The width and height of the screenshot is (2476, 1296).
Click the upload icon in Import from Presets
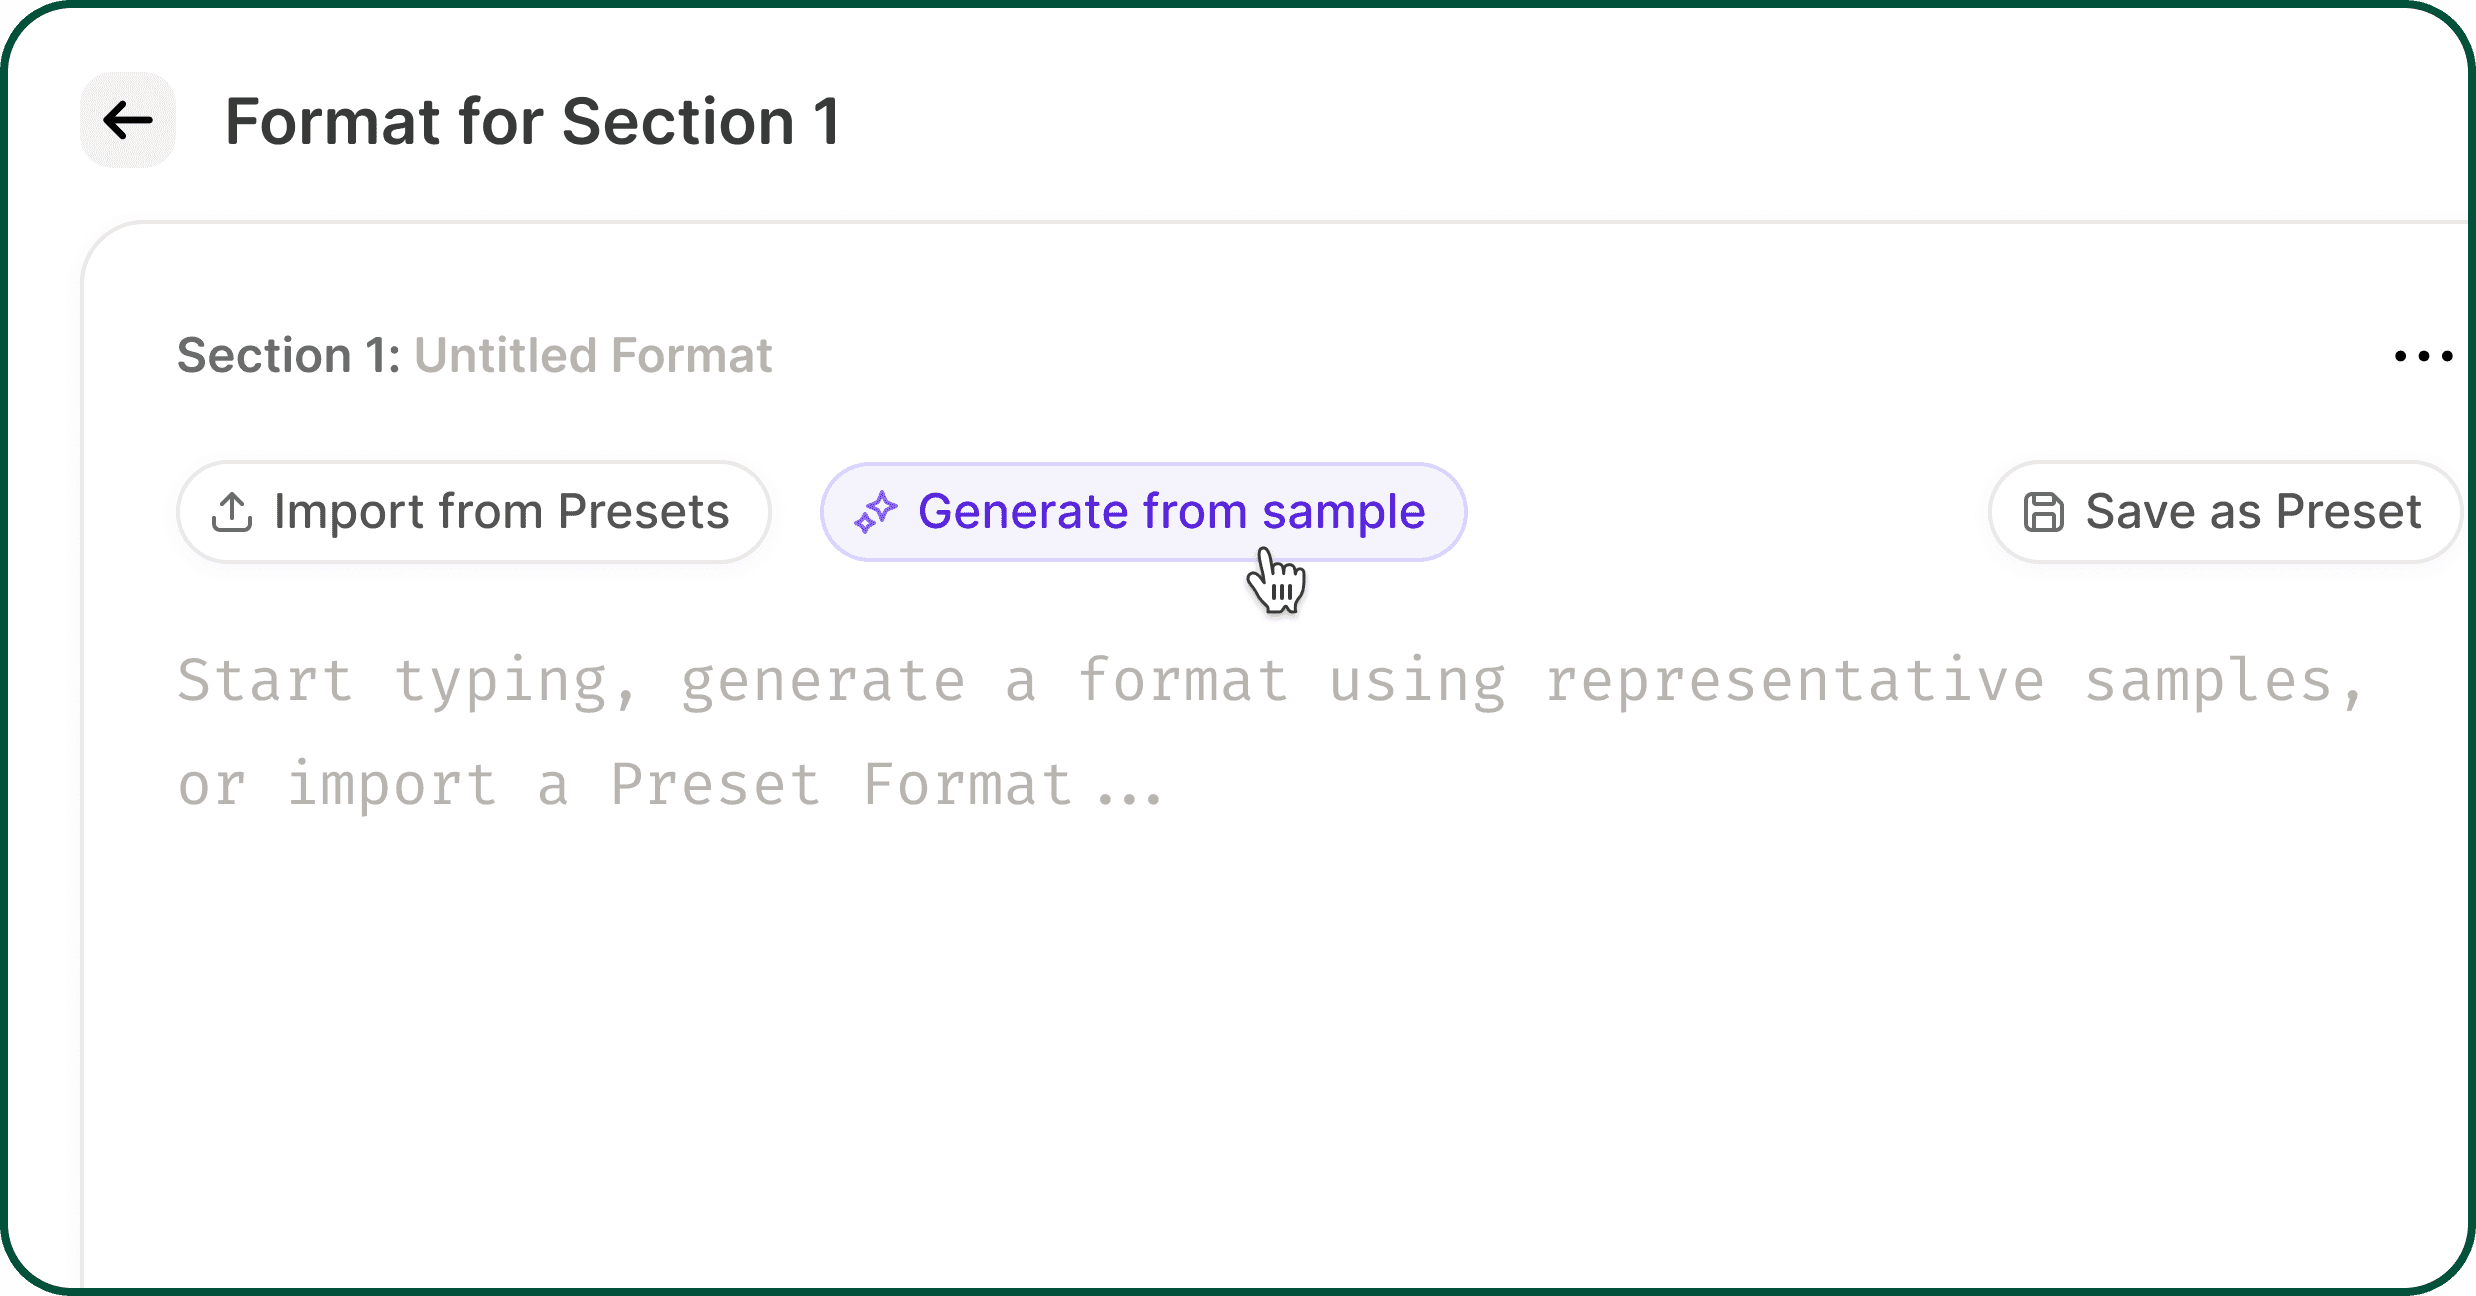coord(232,512)
